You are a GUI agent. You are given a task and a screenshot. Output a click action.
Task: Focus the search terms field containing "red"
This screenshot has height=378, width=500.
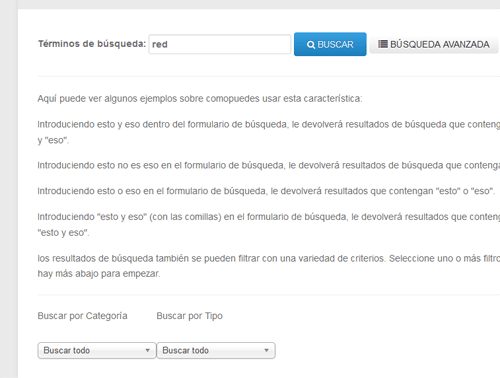click(220, 44)
